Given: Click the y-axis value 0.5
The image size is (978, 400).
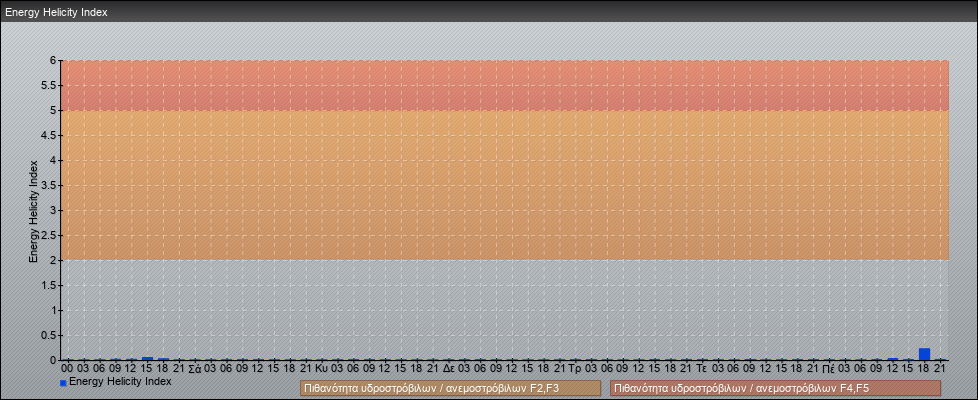Looking at the screenshot, I should pyautogui.click(x=49, y=335).
